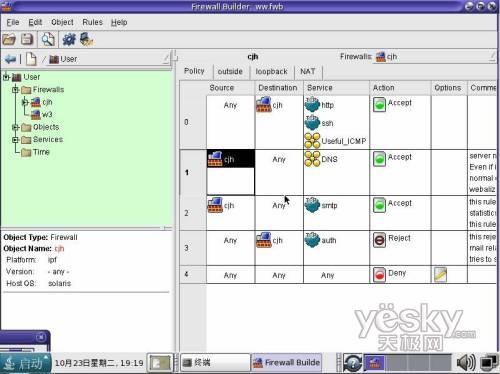Activate Firewall Builder taskbar button
500x374 pixels.
click(286, 363)
